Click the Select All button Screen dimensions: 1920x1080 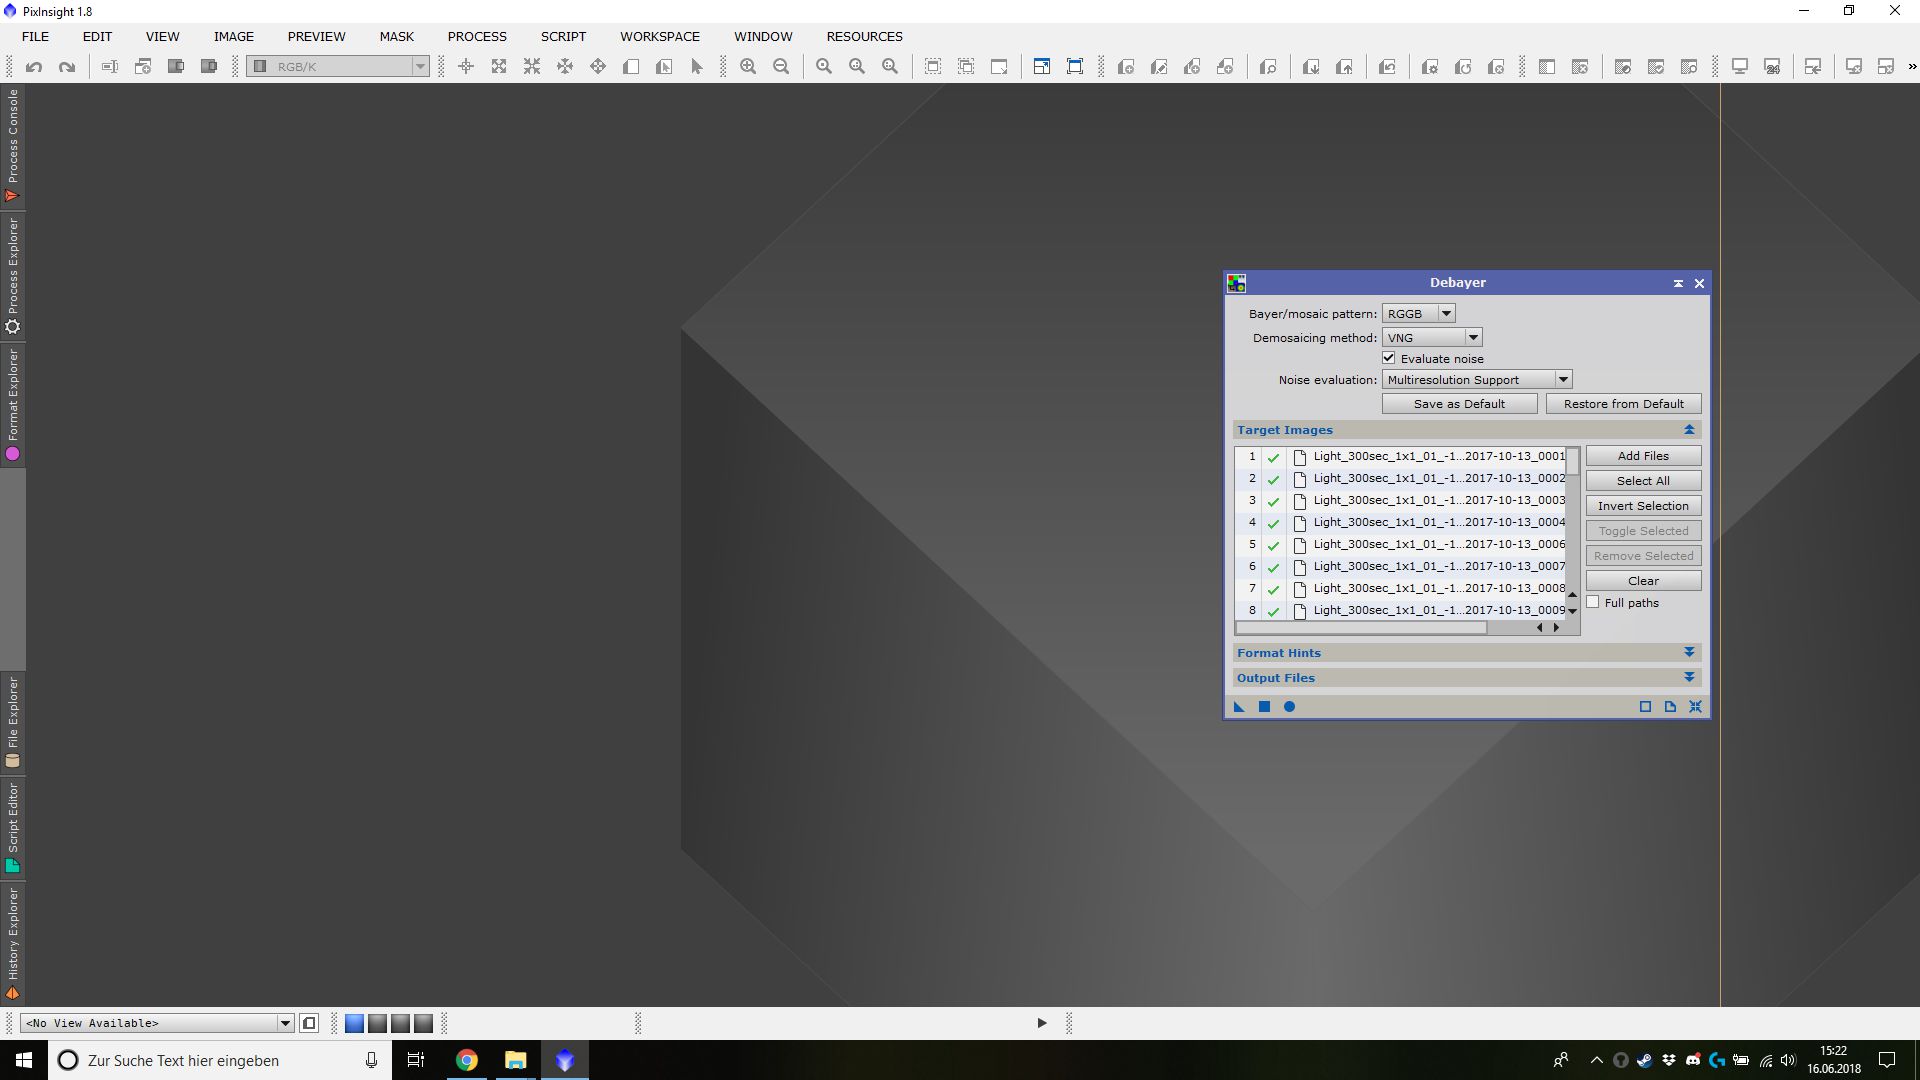[1643, 481]
